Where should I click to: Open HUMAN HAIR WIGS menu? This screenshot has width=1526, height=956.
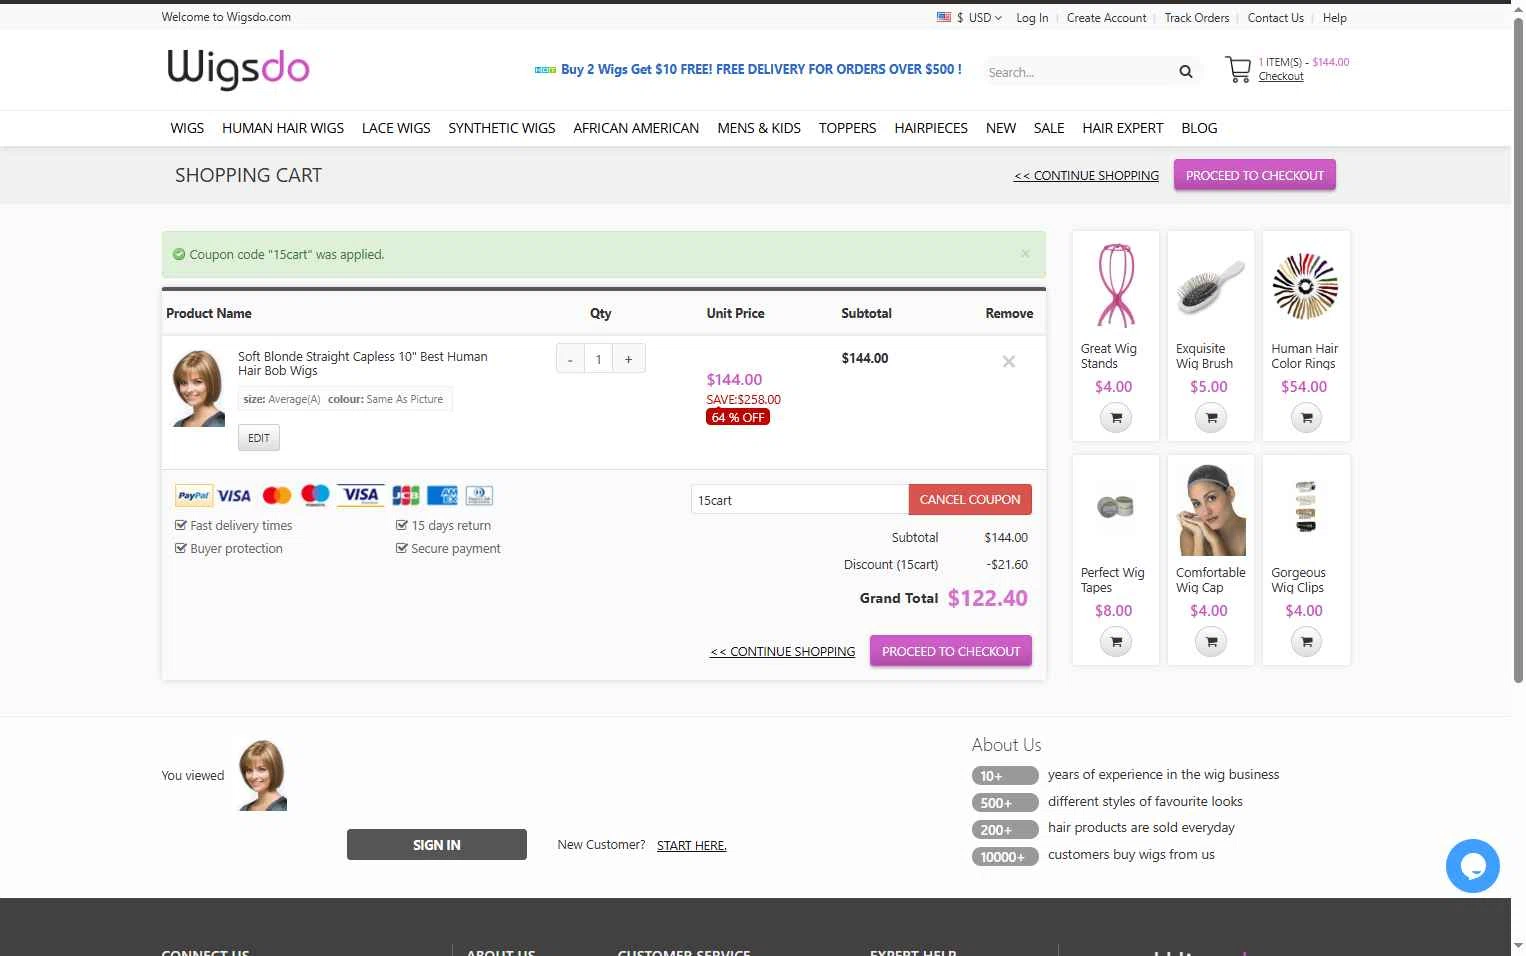[x=283, y=128]
